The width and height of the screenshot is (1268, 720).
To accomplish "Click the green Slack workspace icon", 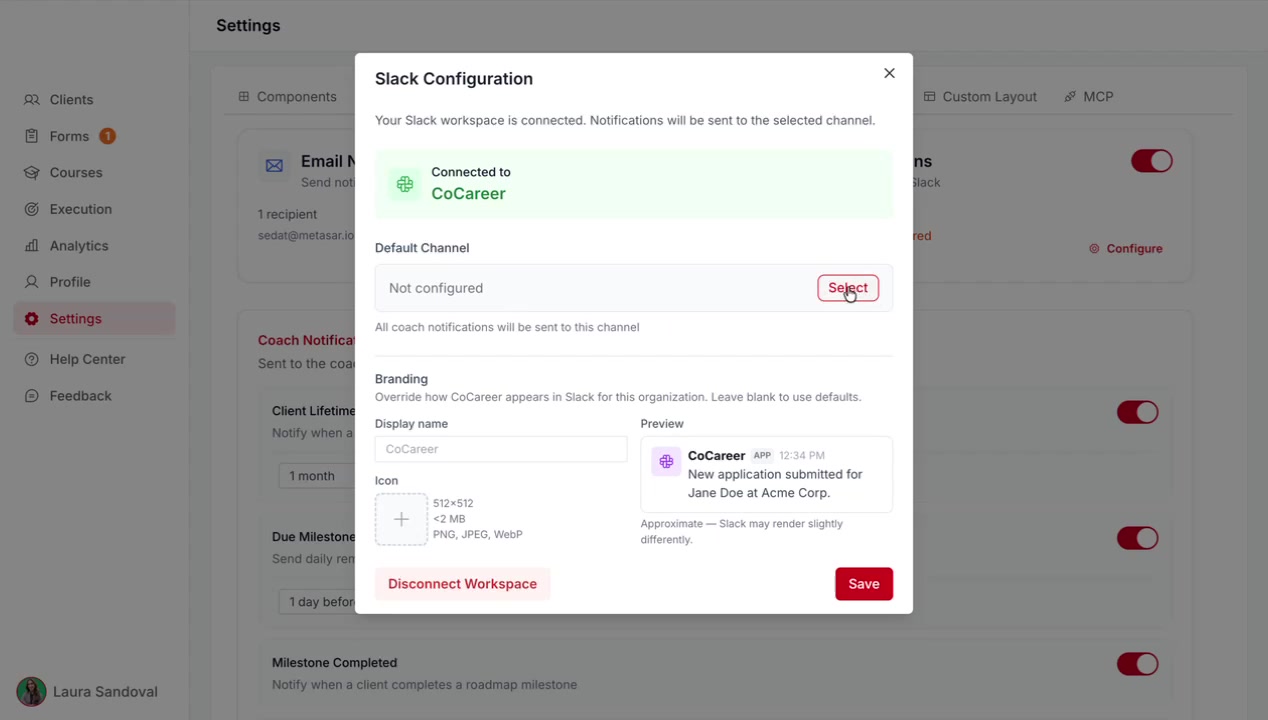I will pos(405,184).
